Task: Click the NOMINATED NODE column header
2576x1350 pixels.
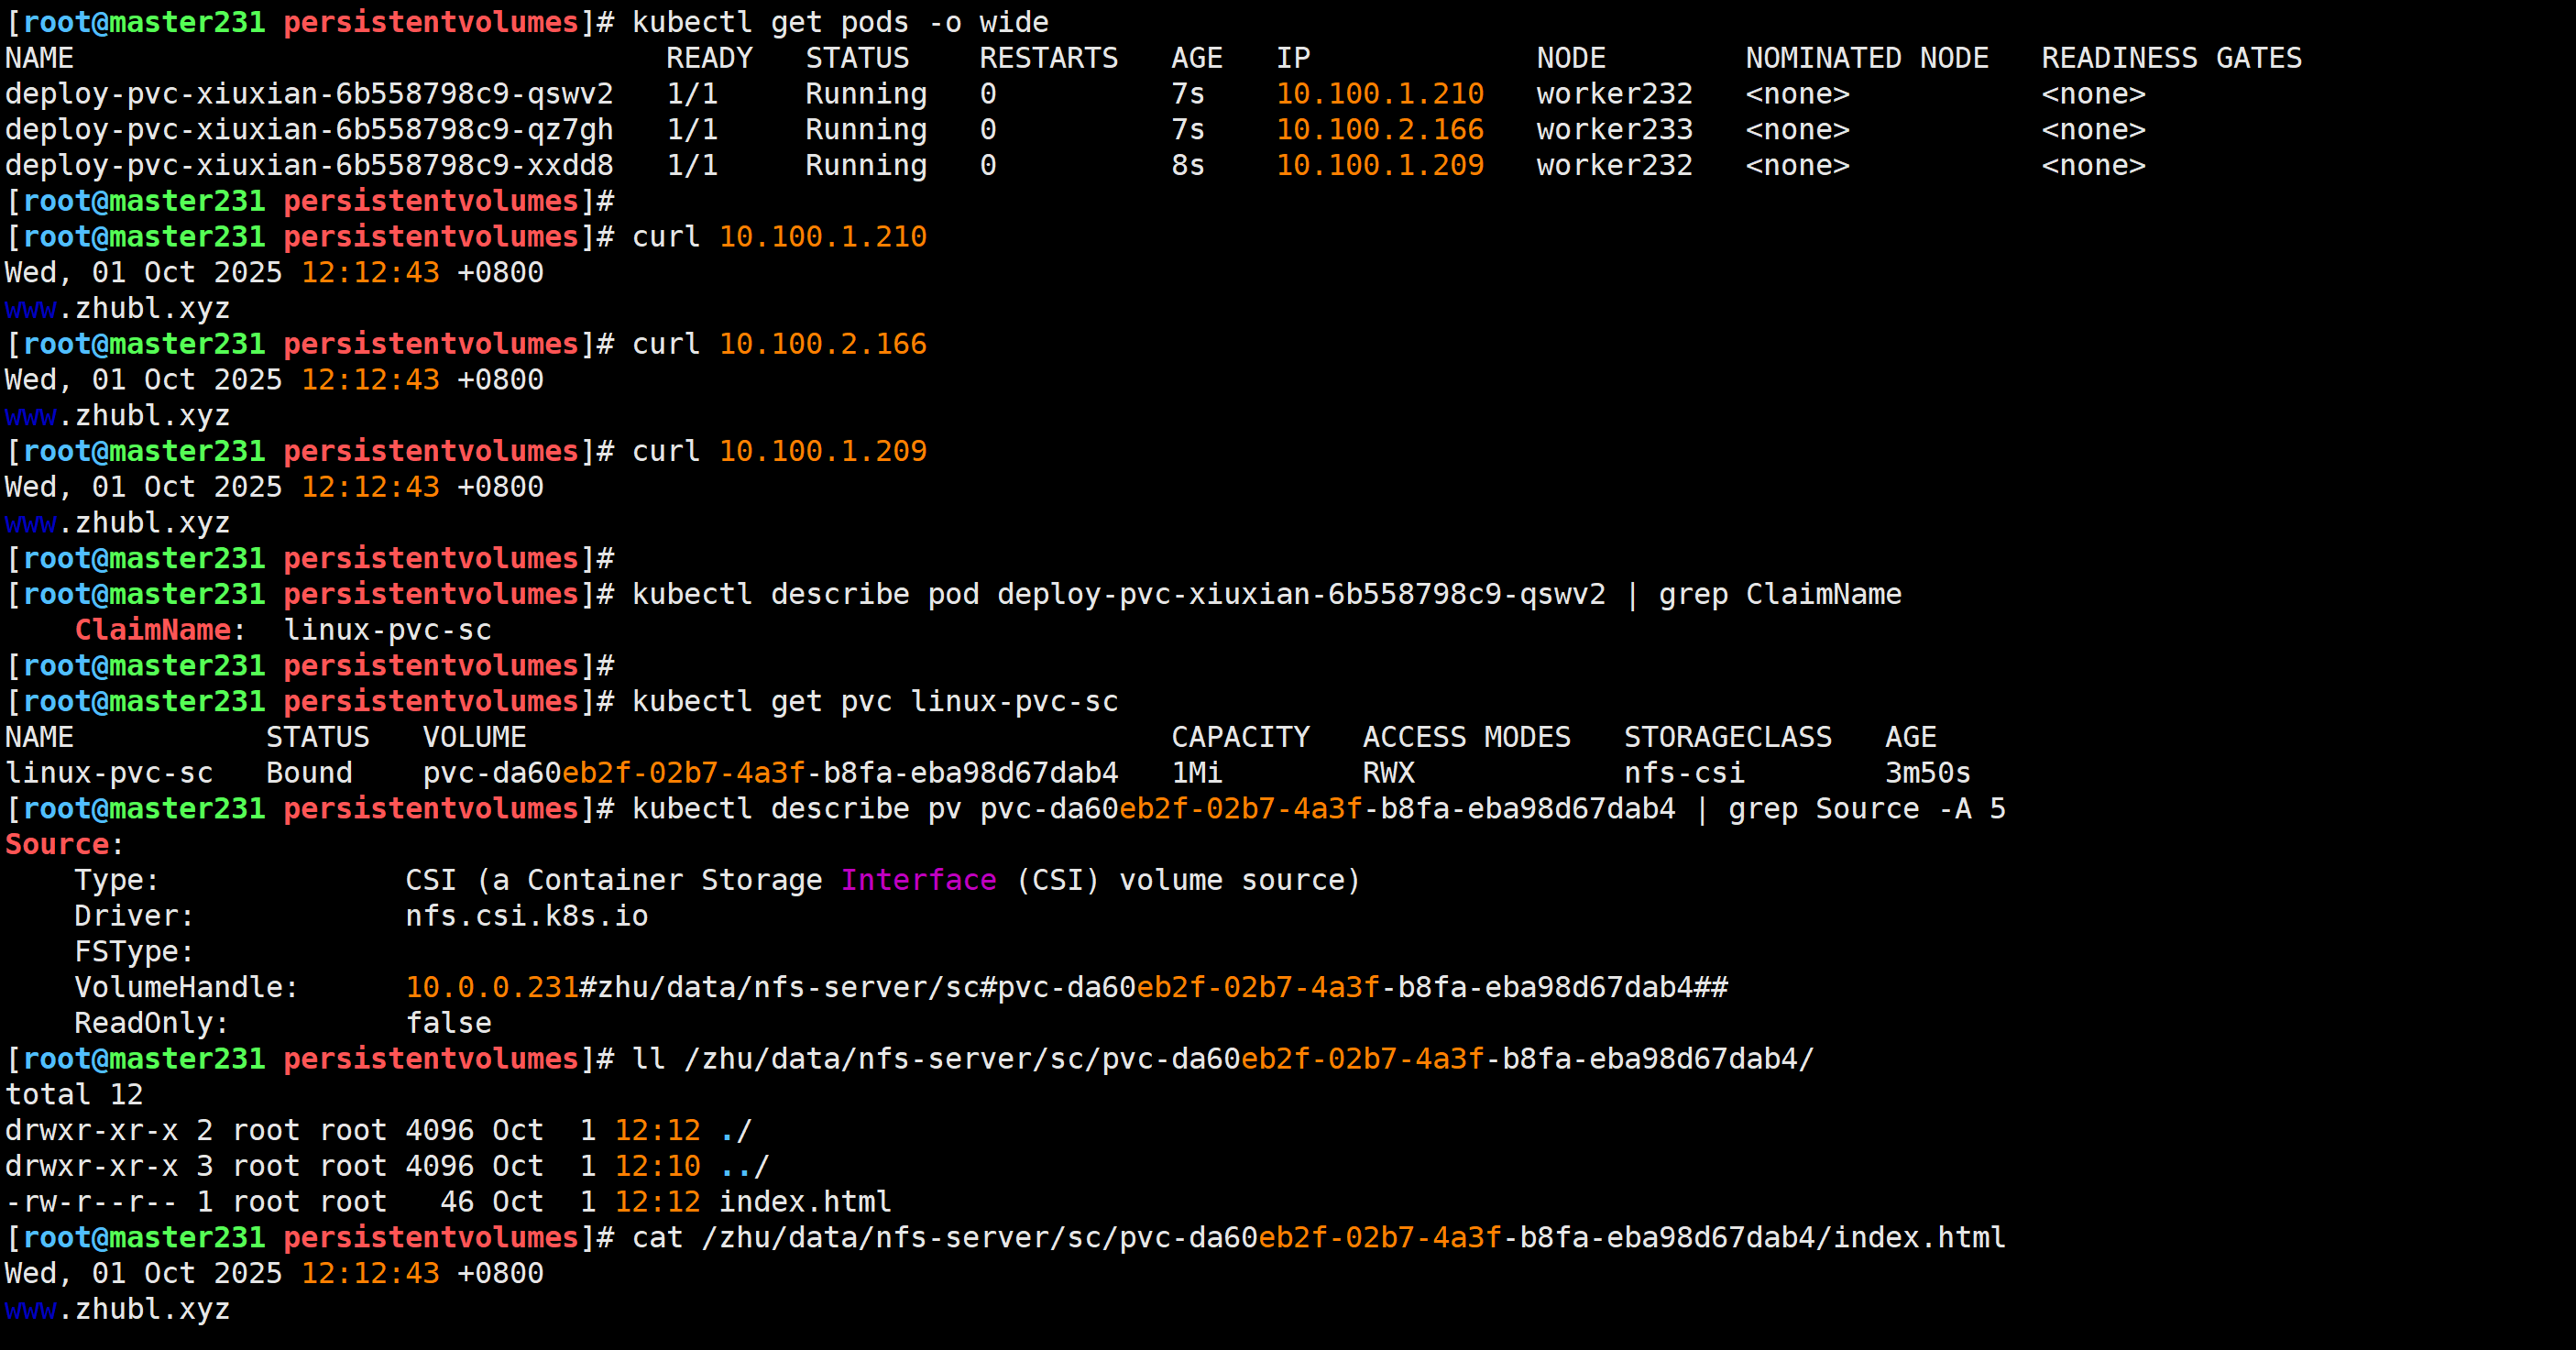Action: 1866,58
